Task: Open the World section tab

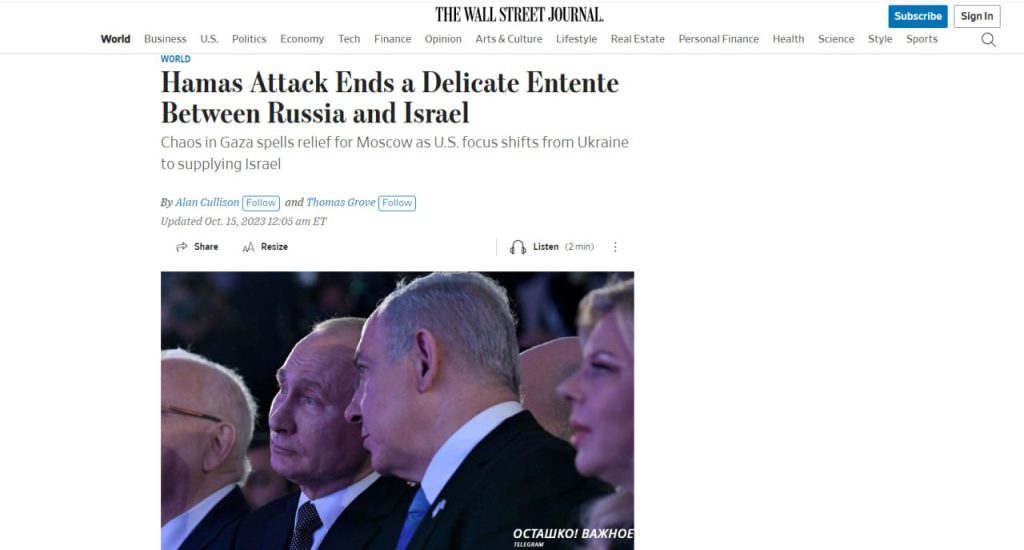Action: [116, 39]
